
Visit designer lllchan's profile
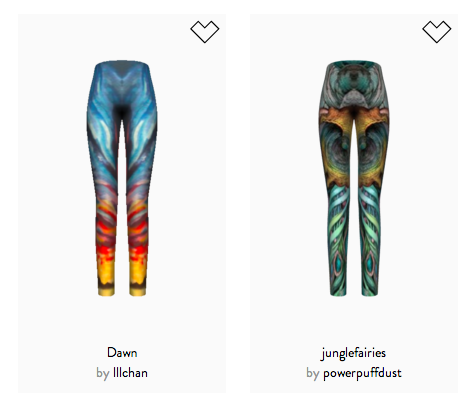[x=130, y=373]
